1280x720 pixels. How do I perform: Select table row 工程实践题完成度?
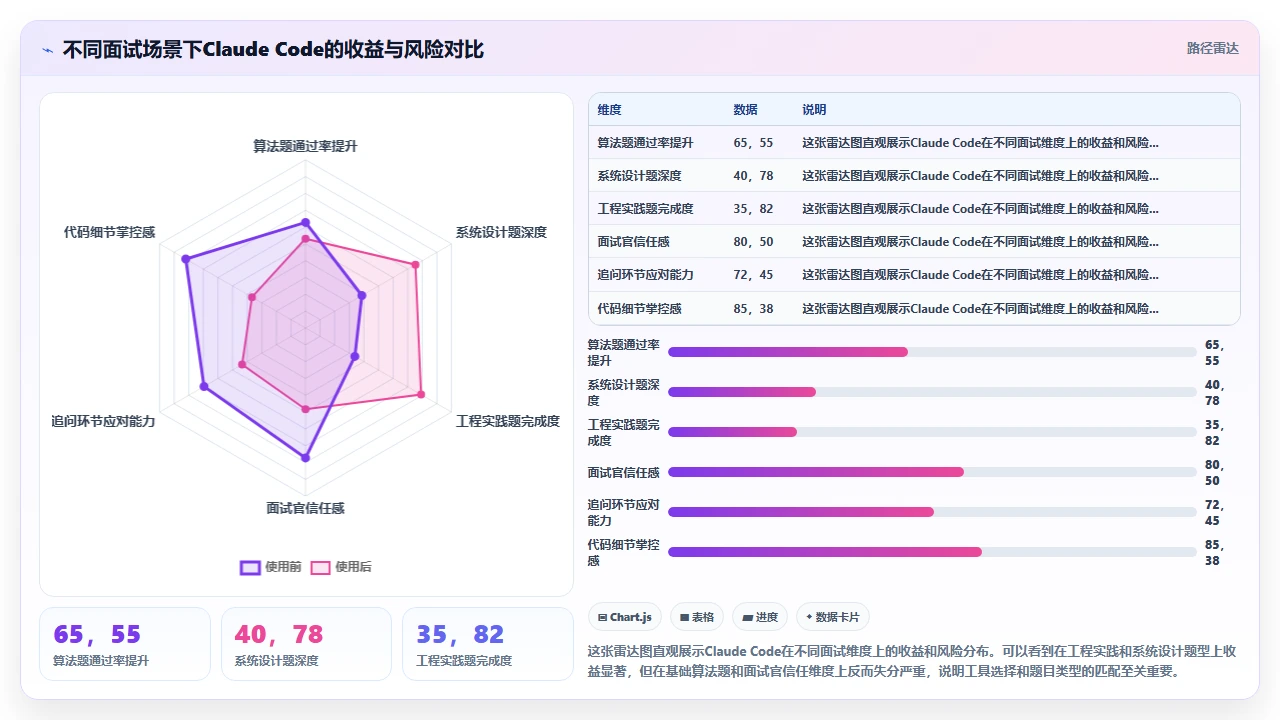(x=914, y=208)
